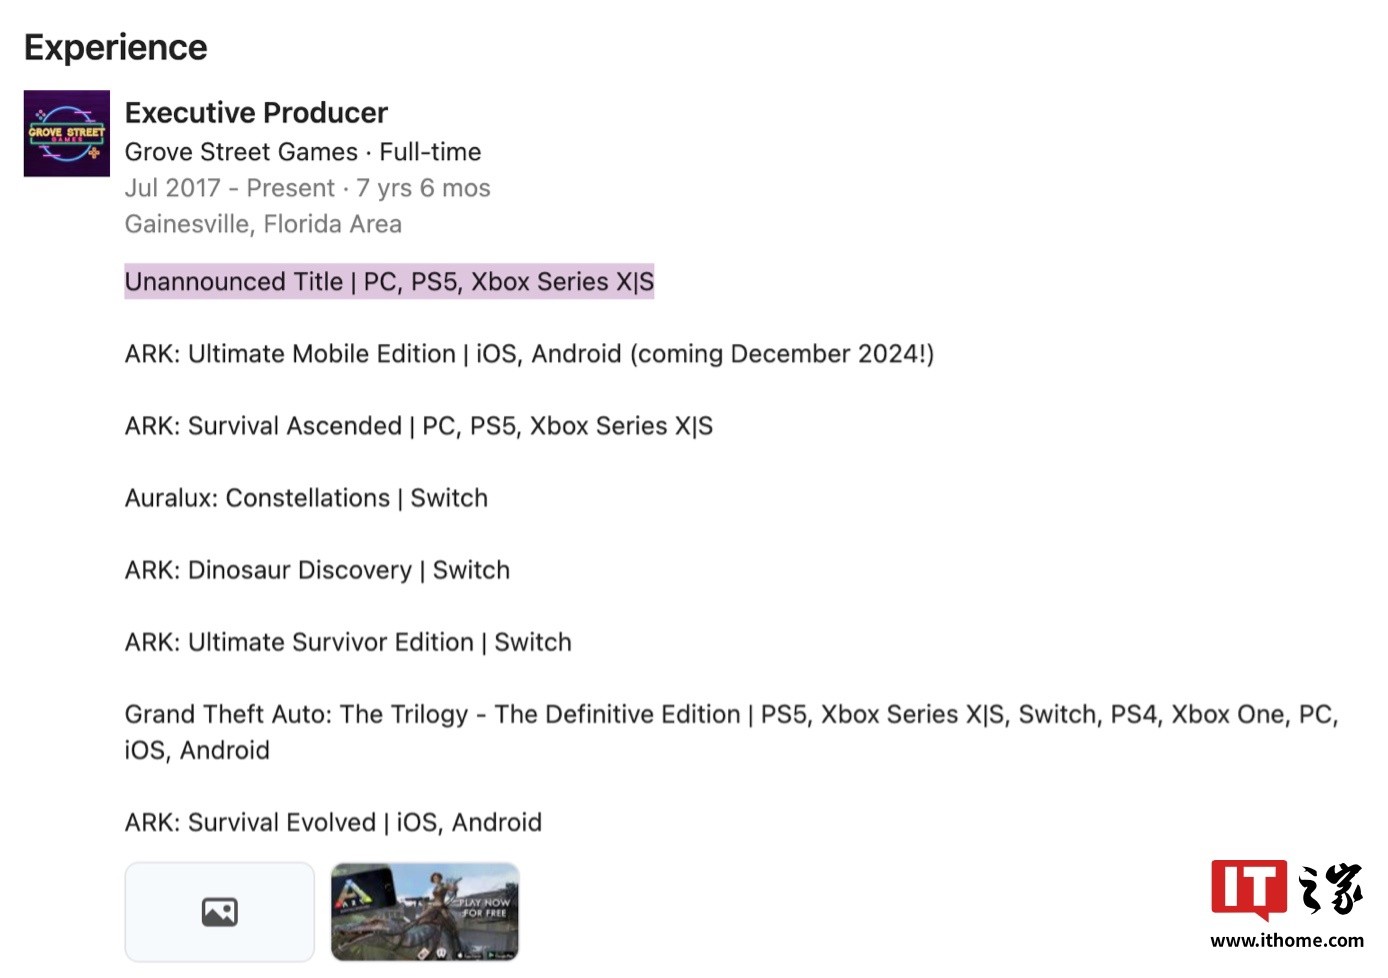Click the Grove Street Games company logo
1388x978 pixels.
coord(66,133)
